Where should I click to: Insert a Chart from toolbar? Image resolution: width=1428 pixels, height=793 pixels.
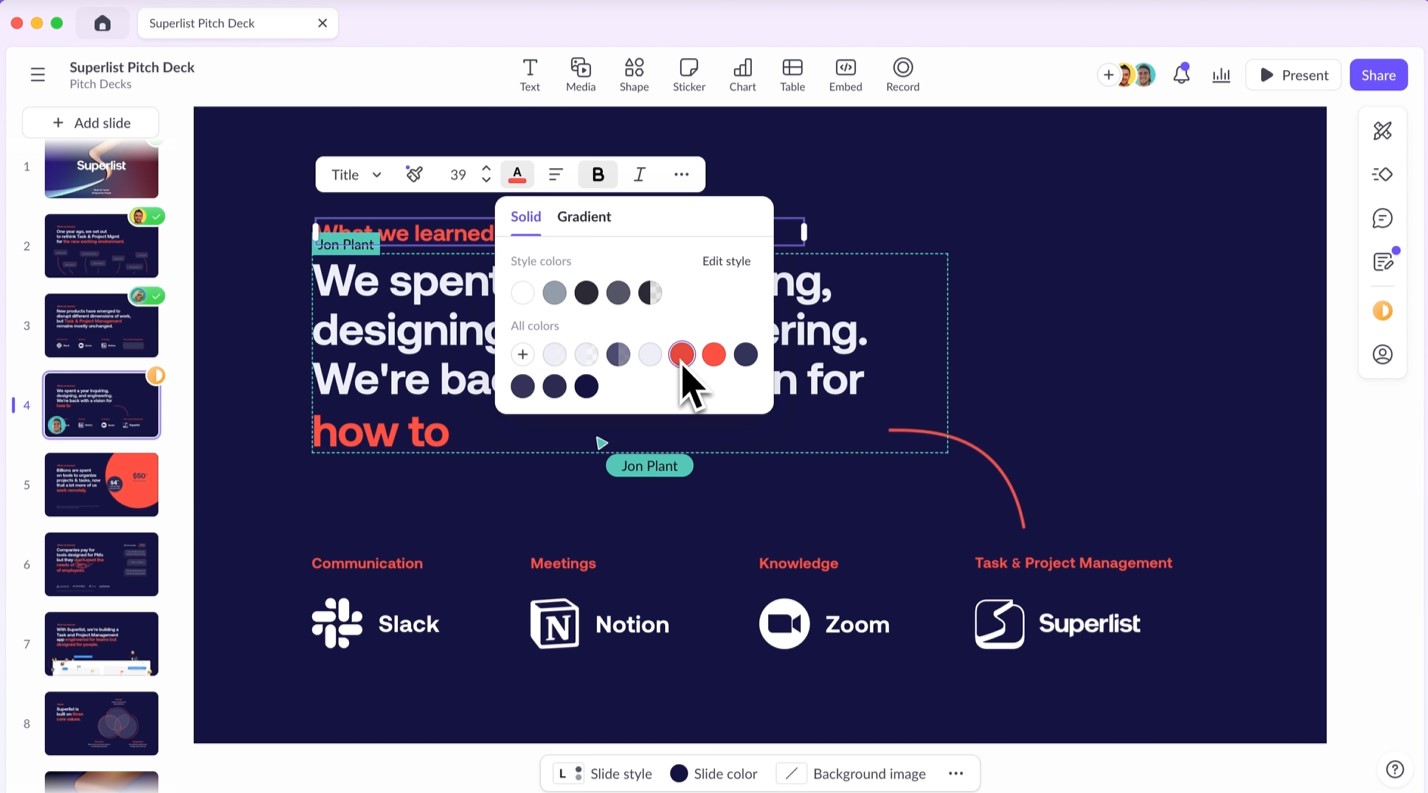pyautogui.click(x=742, y=74)
